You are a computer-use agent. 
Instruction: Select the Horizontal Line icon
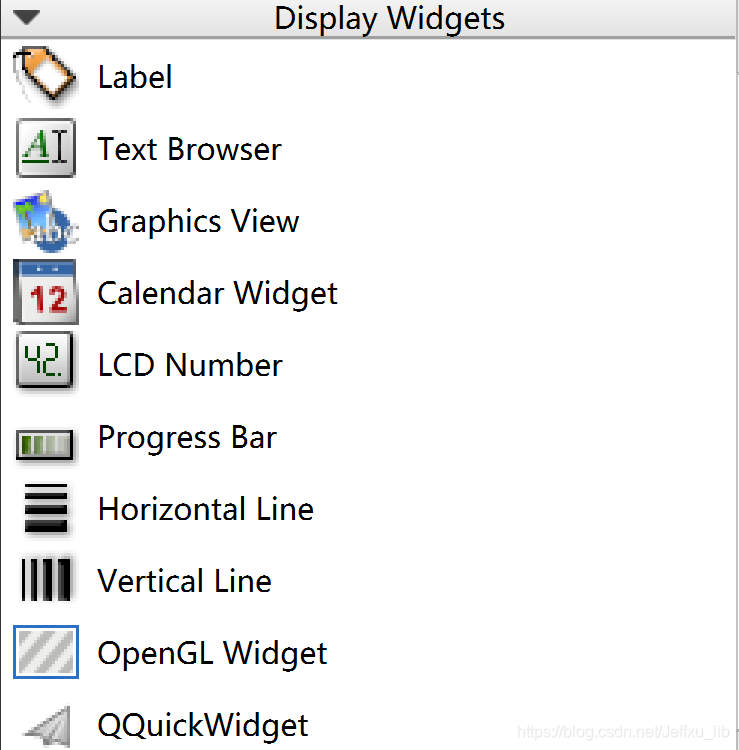pos(46,508)
